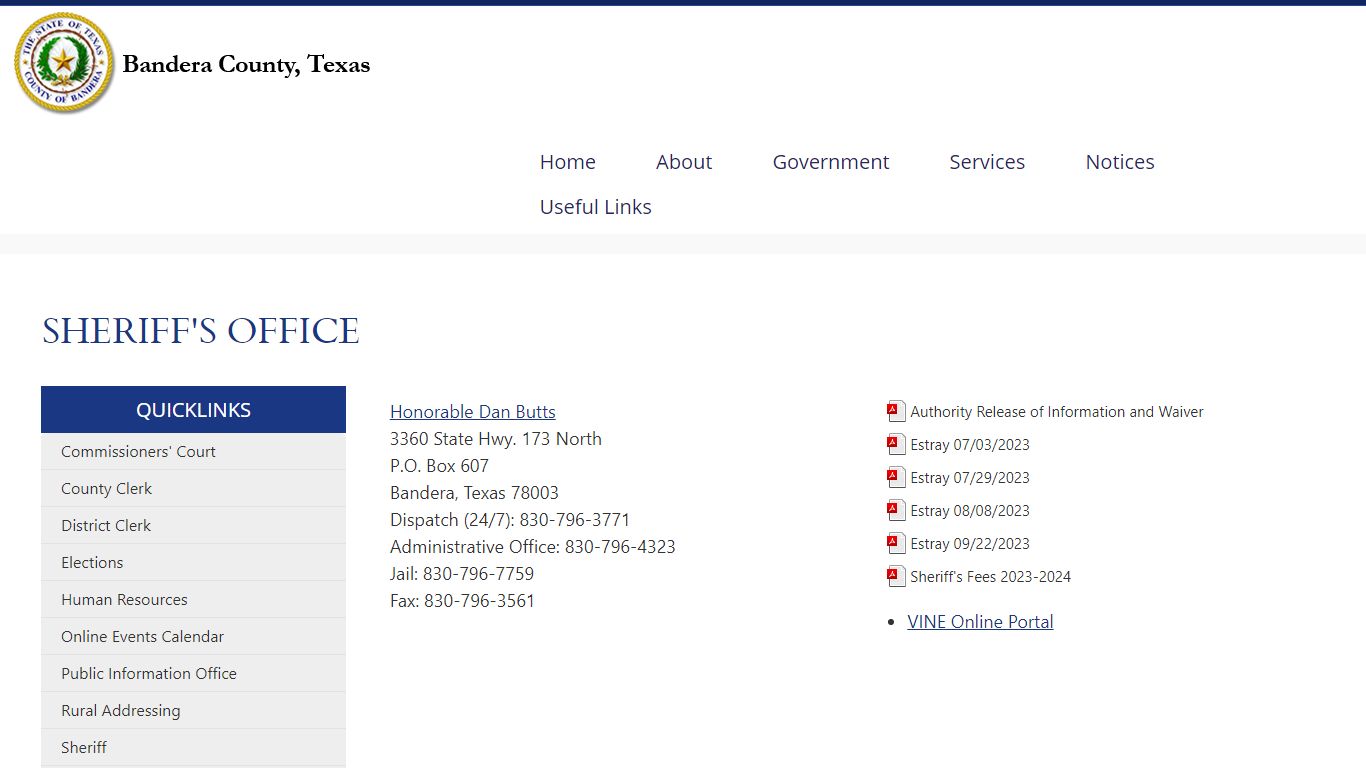Go to Commissioners' Court quicklink
This screenshot has height=768, width=1366.
click(x=193, y=452)
